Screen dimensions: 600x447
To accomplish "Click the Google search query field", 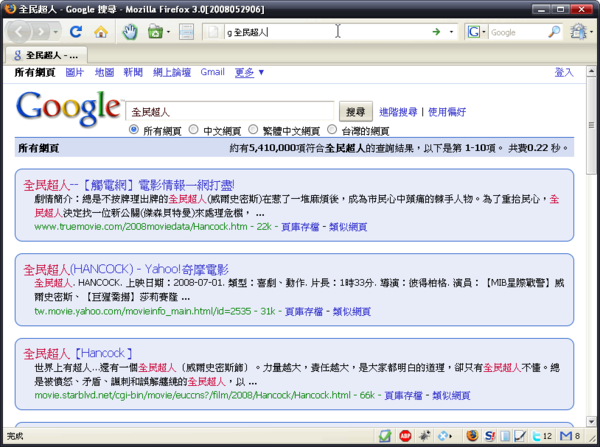I will (230, 112).
